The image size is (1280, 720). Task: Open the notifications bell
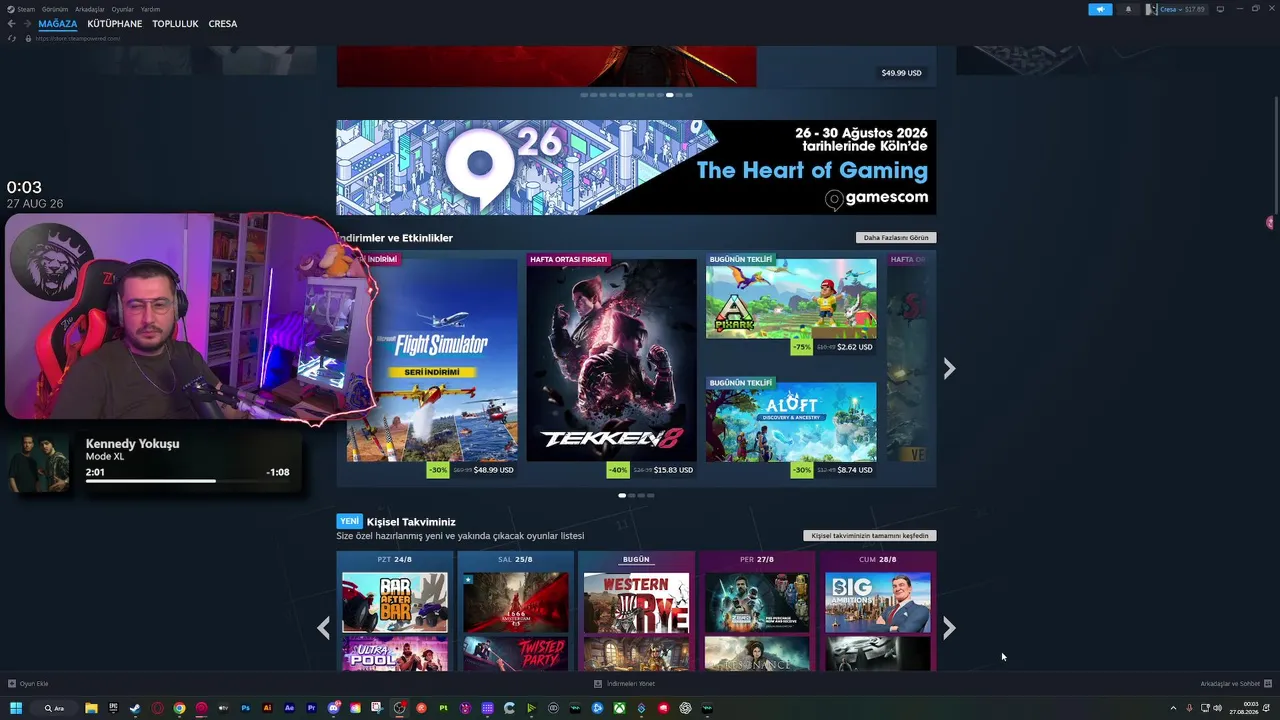tap(1128, 9)
